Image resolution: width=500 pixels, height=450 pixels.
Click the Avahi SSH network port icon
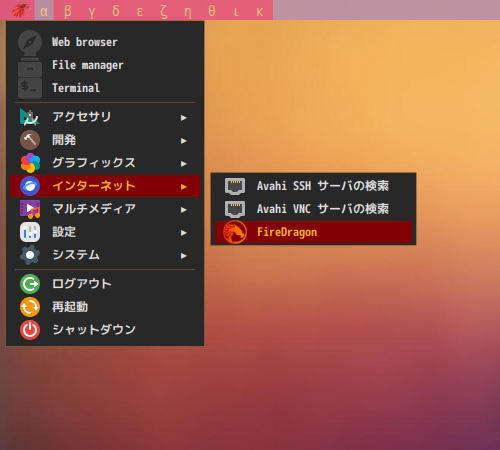click(235, 186)
